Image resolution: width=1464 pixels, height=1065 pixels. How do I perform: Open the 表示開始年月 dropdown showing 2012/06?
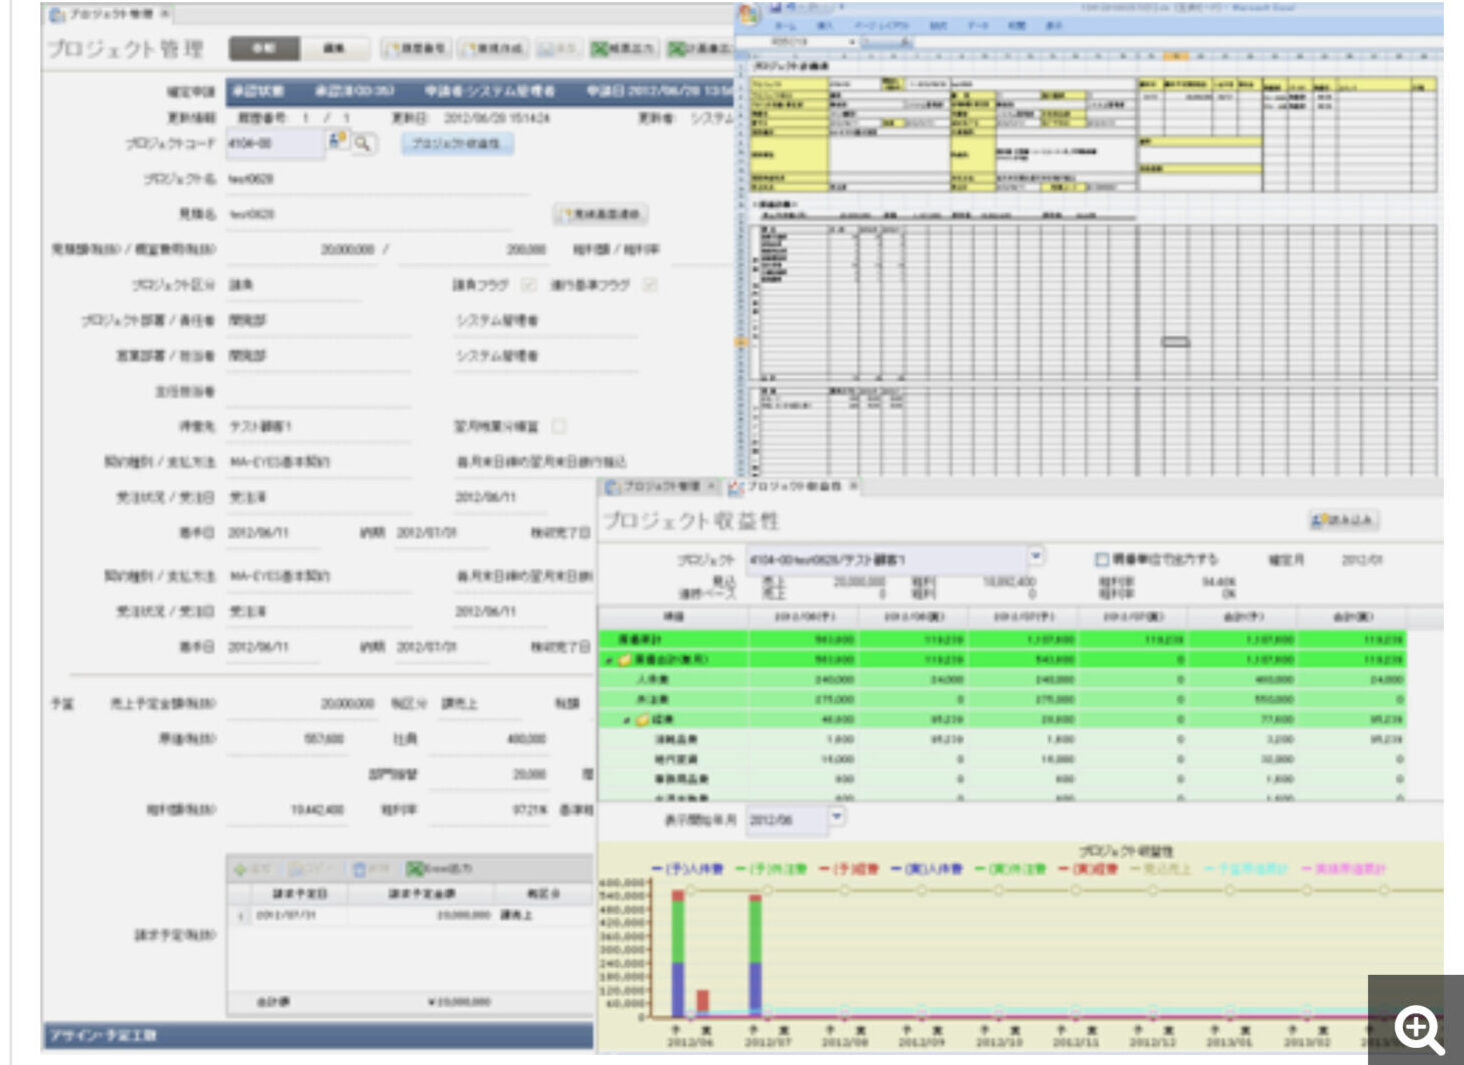(x=838, y=817)
